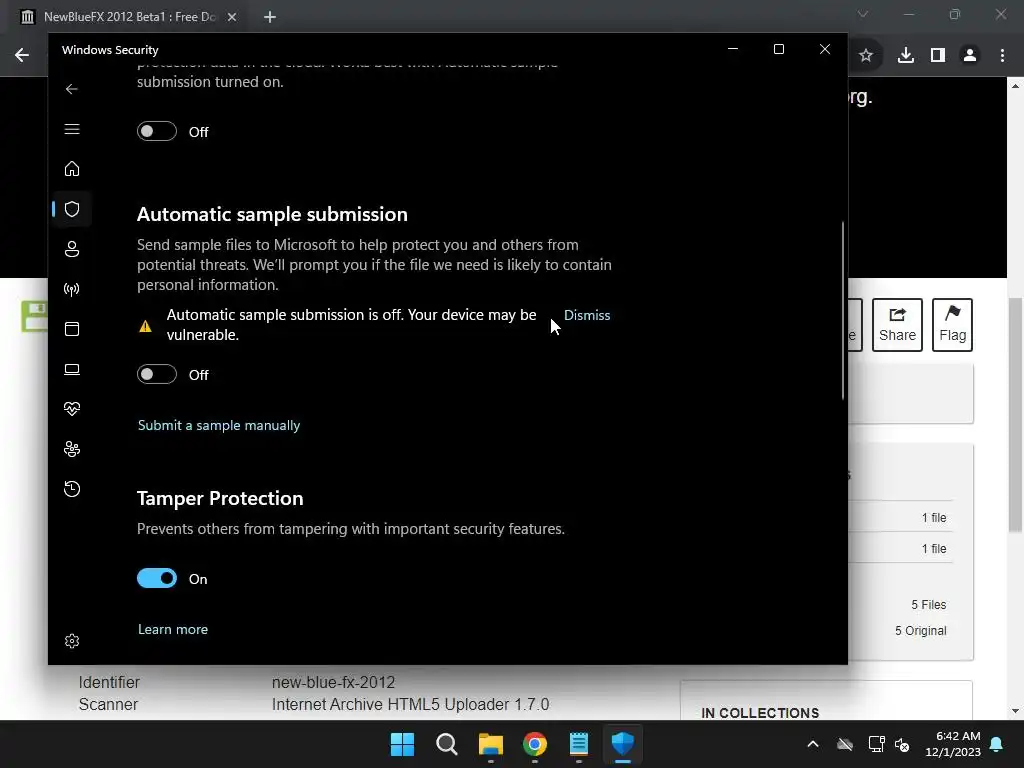Image resolution: width=1024 pixels, height=768 pixels.
Task: Open the notification bell
Action: coord(997,744)
